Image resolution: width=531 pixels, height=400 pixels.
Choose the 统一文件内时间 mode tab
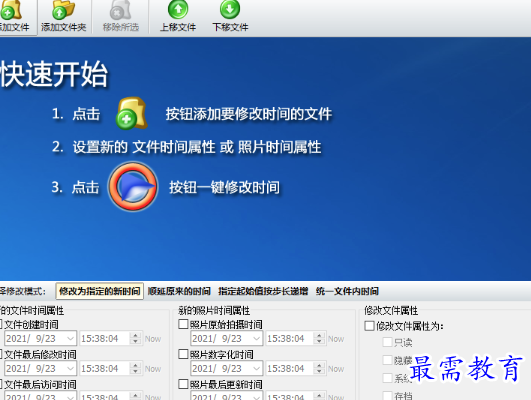pyautogui.click(x=347, y=291)
